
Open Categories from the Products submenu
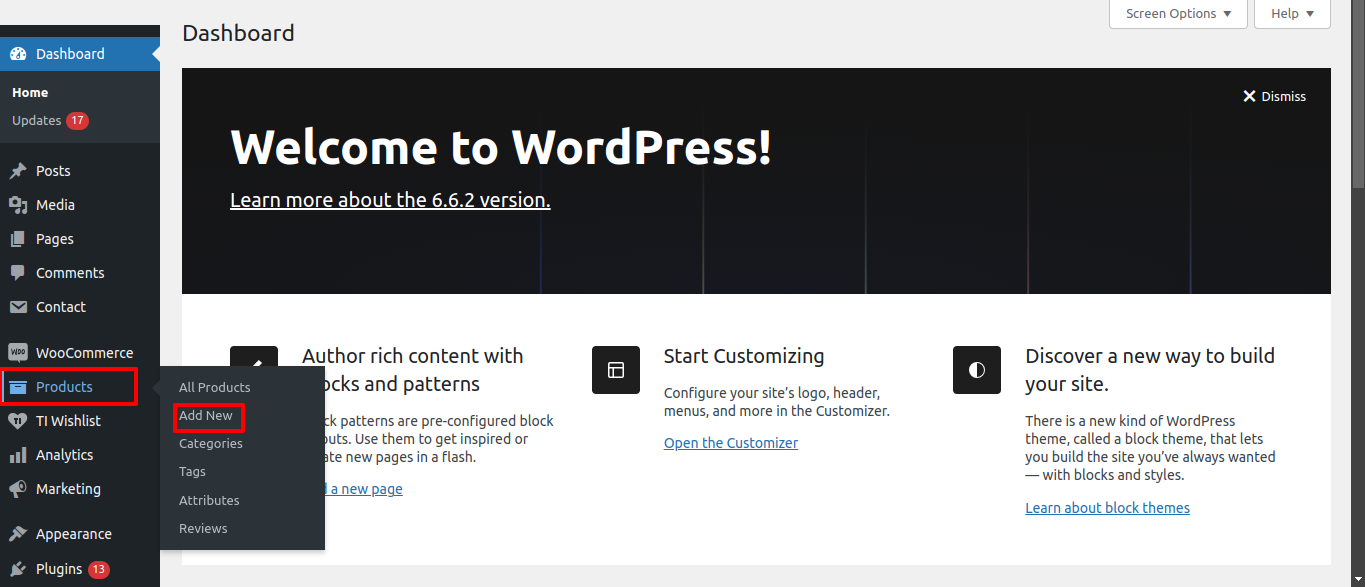pyautogui.click(x=211, y=443)
